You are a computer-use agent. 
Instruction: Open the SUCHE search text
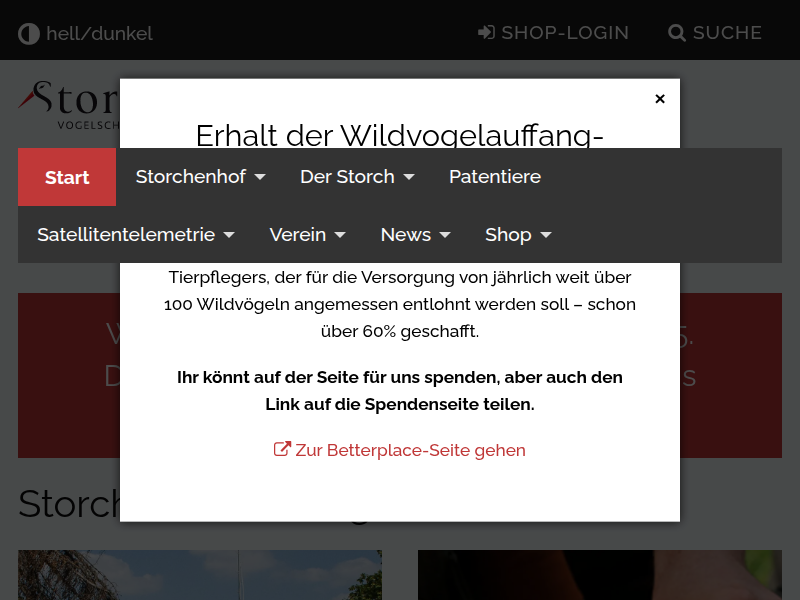click(x=727, y=33)
